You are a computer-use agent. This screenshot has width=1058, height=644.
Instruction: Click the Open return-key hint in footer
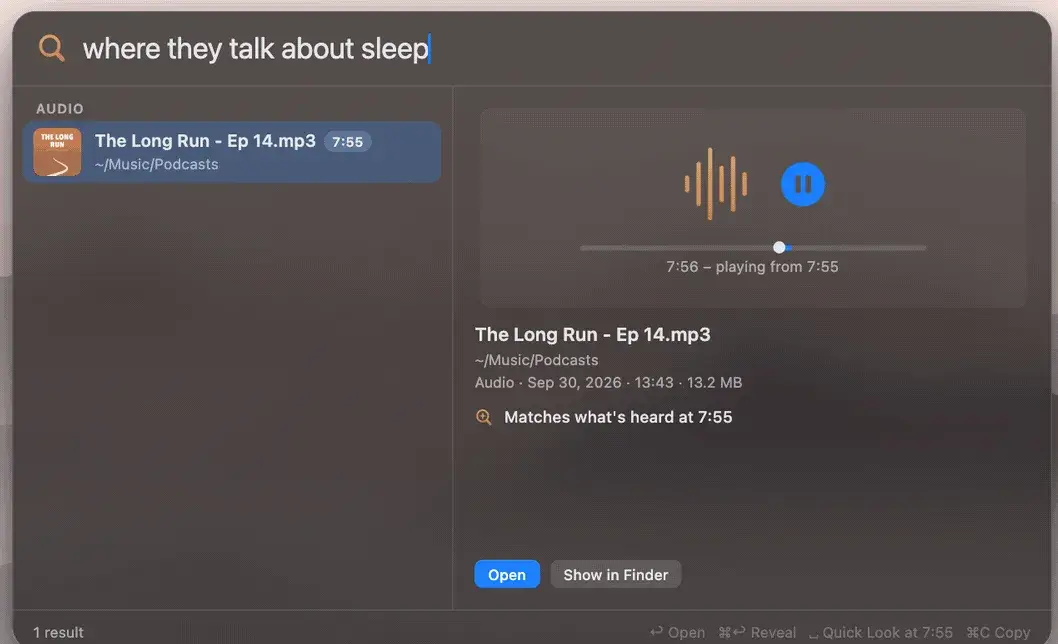tap(677, 633)
